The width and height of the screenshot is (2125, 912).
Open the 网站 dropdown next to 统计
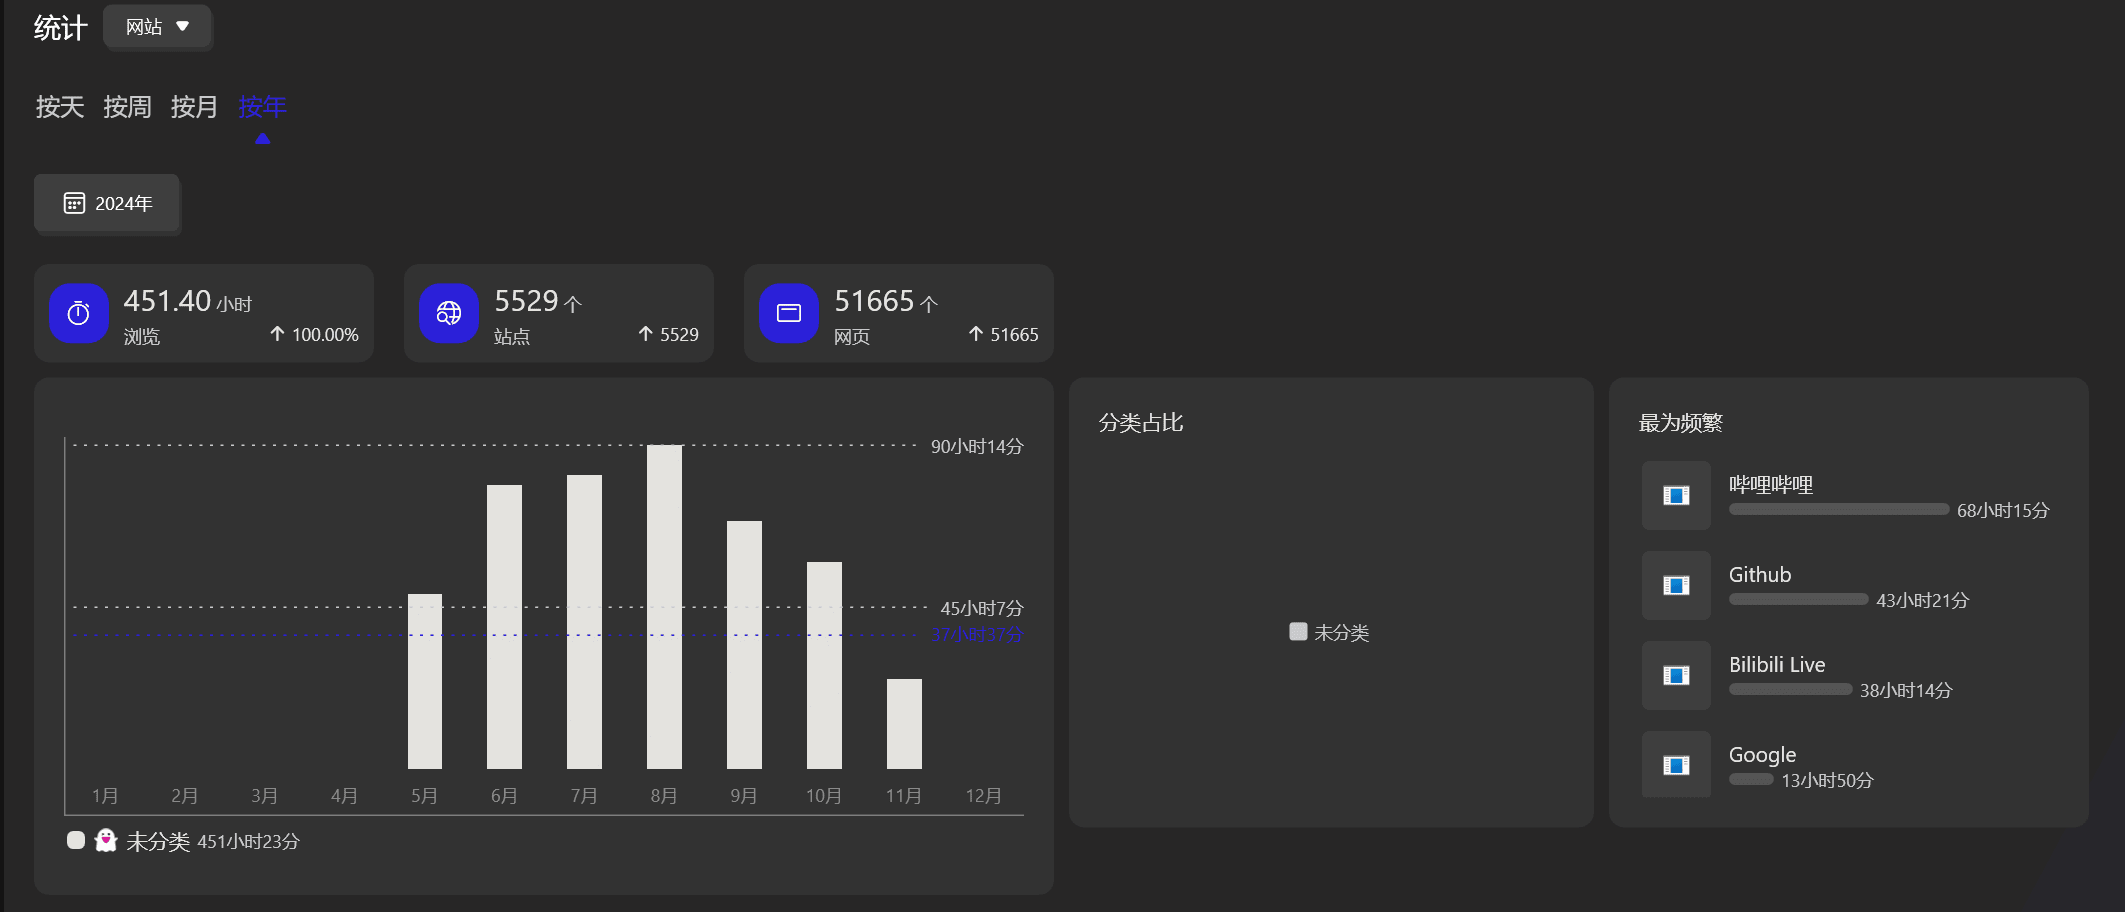pyautogui.click(x=157, y=27)
